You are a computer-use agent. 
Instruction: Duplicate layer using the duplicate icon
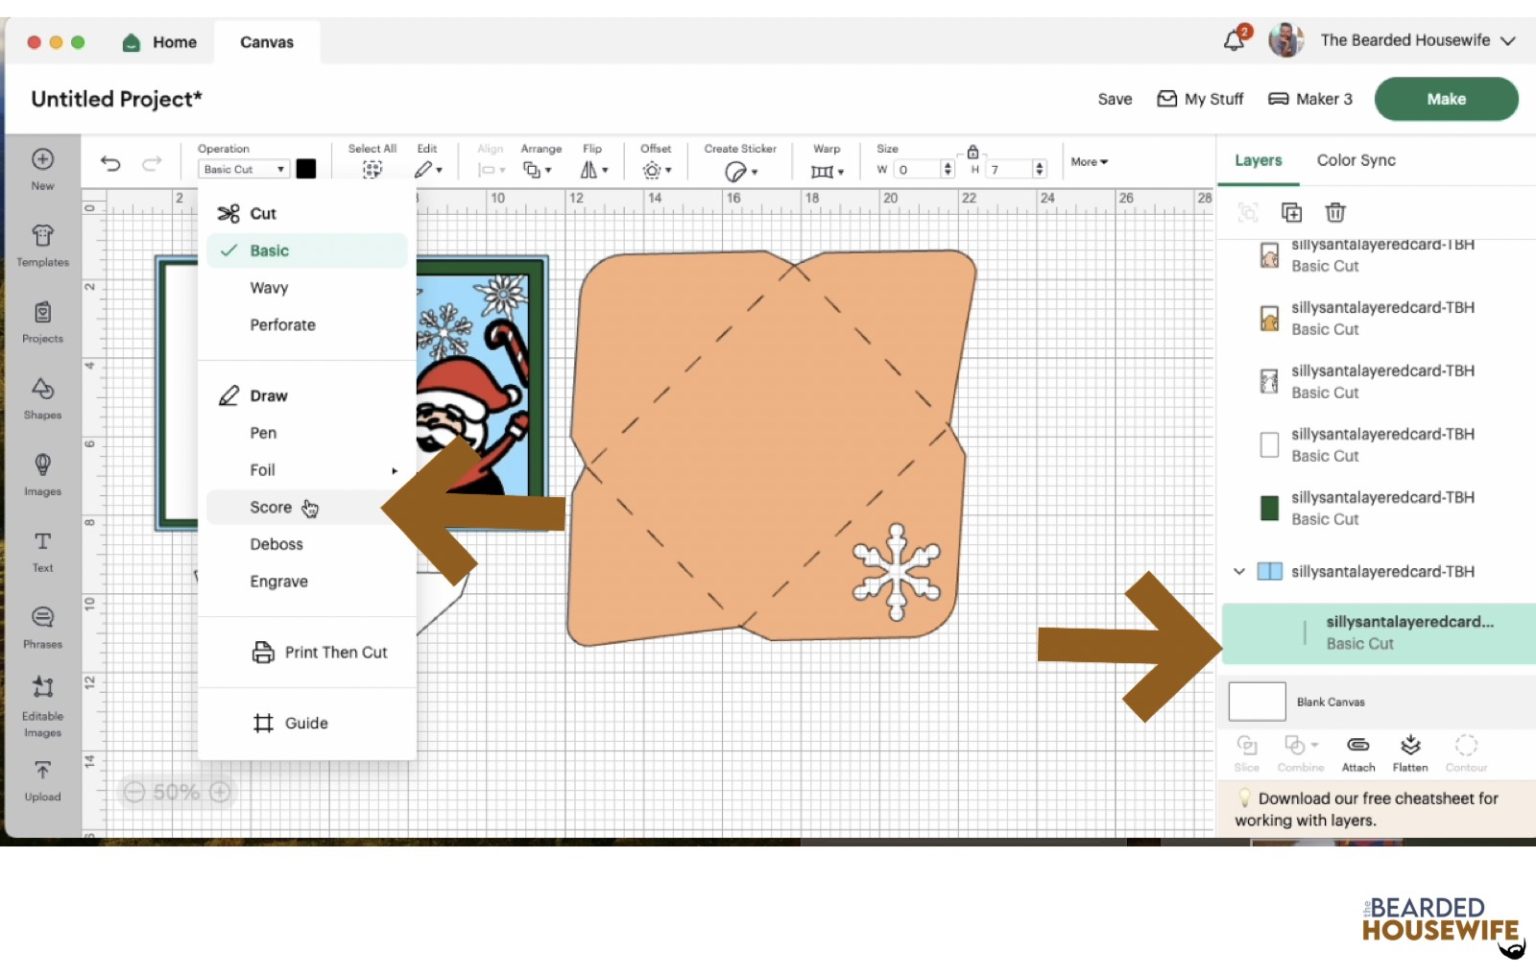point(1291,212)
